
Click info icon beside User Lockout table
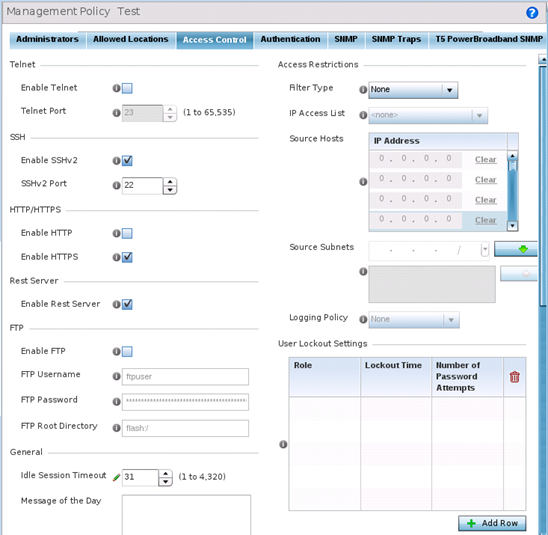pyautogui.click(x=283, y=444)
